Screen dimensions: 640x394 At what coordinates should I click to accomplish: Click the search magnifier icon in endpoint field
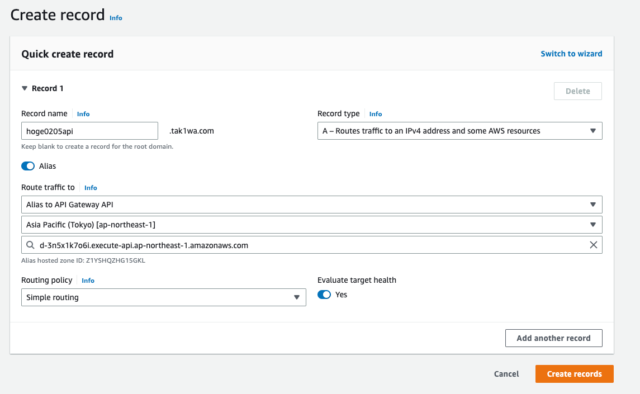(x=30, y=245)
